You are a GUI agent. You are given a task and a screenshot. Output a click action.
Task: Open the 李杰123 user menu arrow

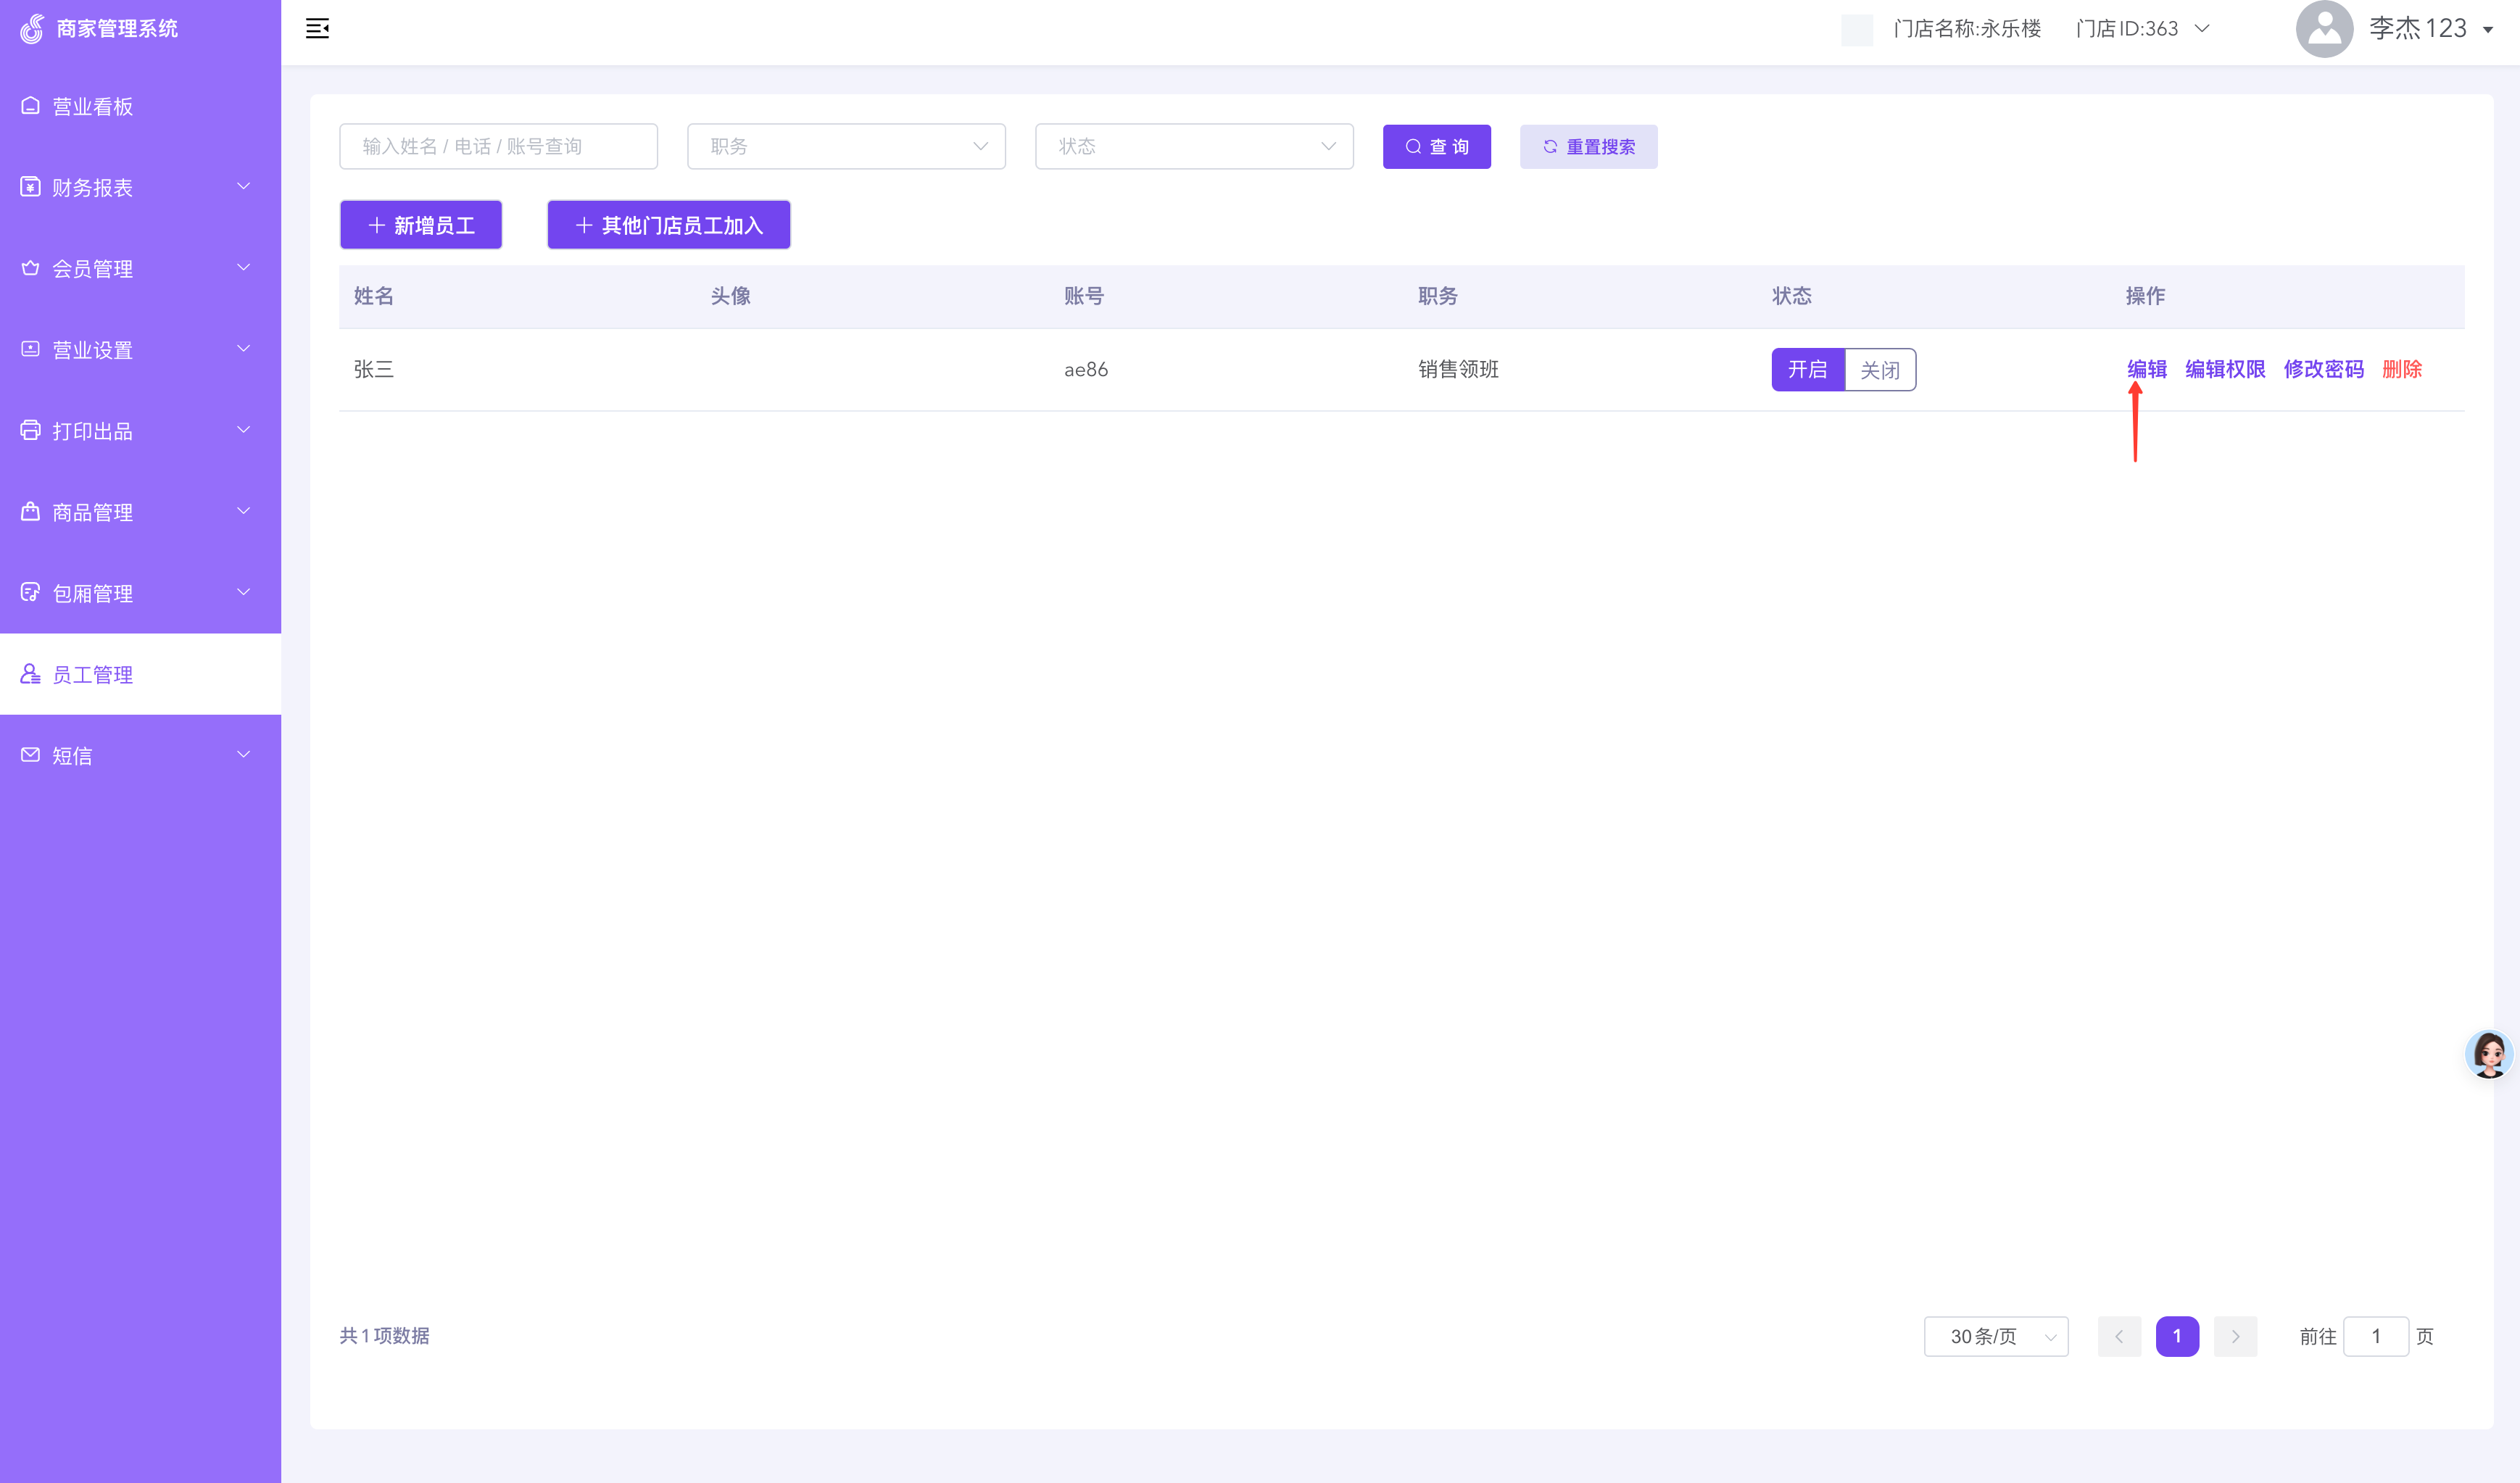pyautogui.click(x=2487, y=29)
